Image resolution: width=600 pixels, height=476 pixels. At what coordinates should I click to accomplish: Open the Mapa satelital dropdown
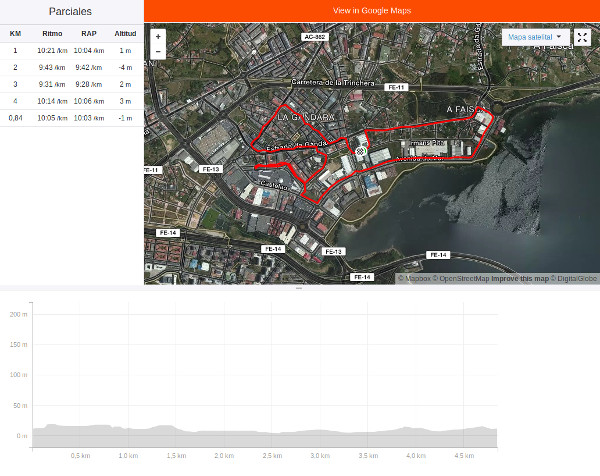coord(536,37)
